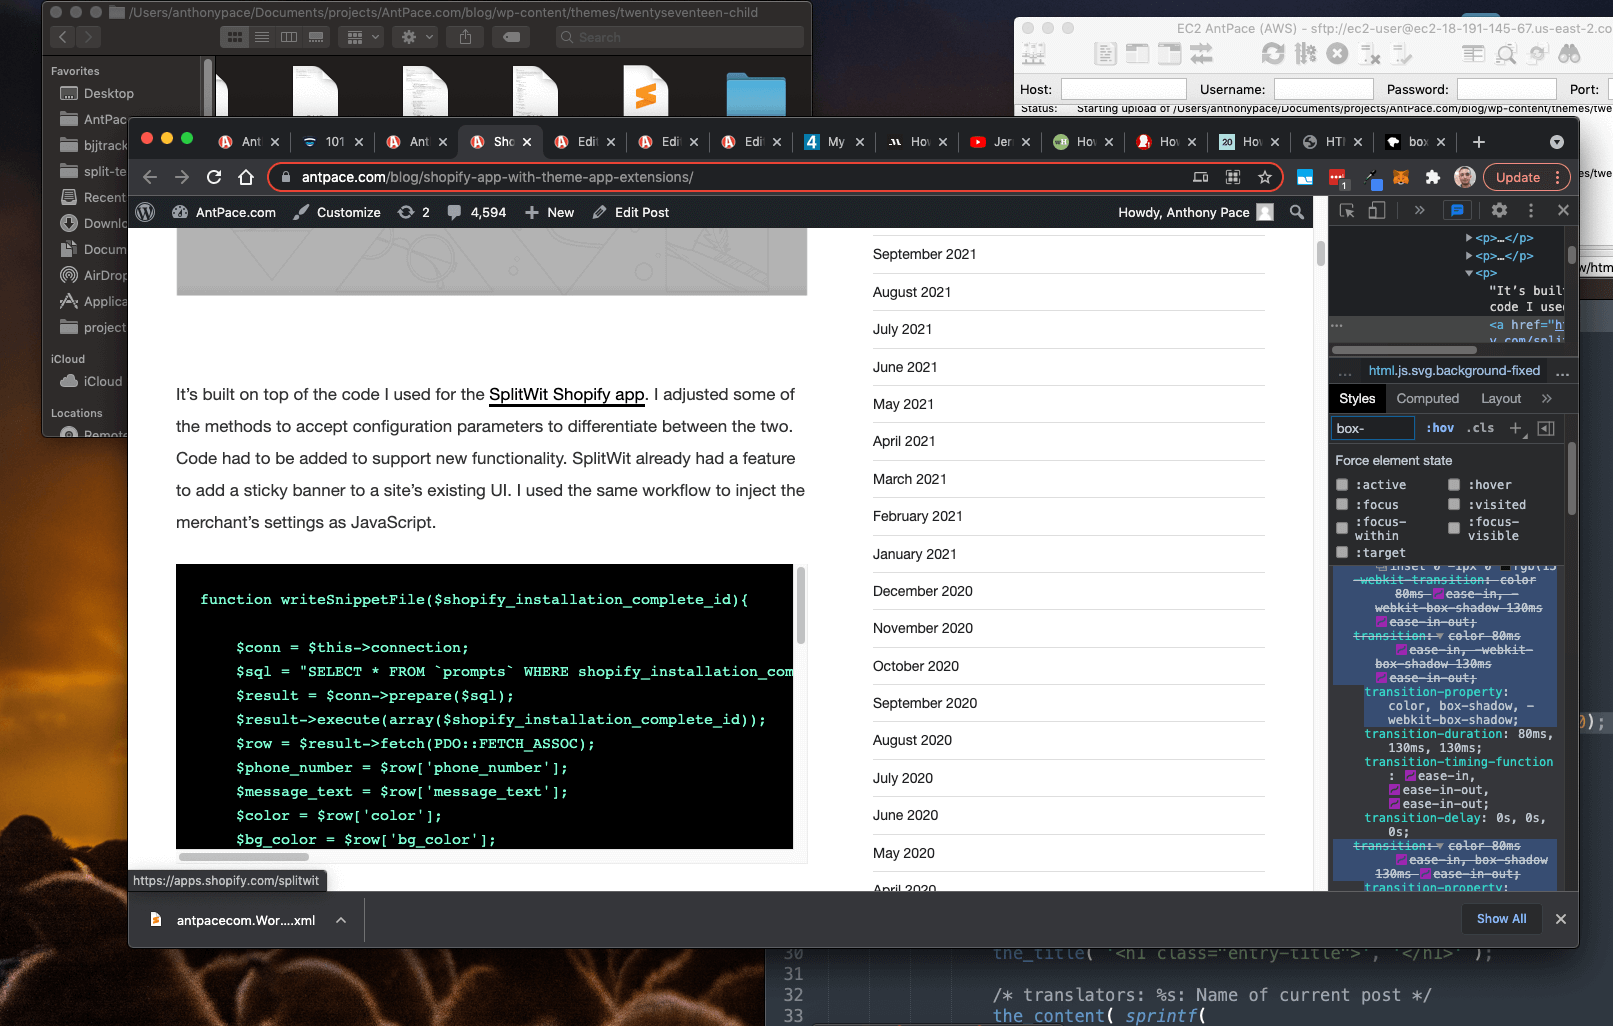Click FileZilla binoculars search icon
This screenshot has height=1026, width=1613.
coord(1569,54)
